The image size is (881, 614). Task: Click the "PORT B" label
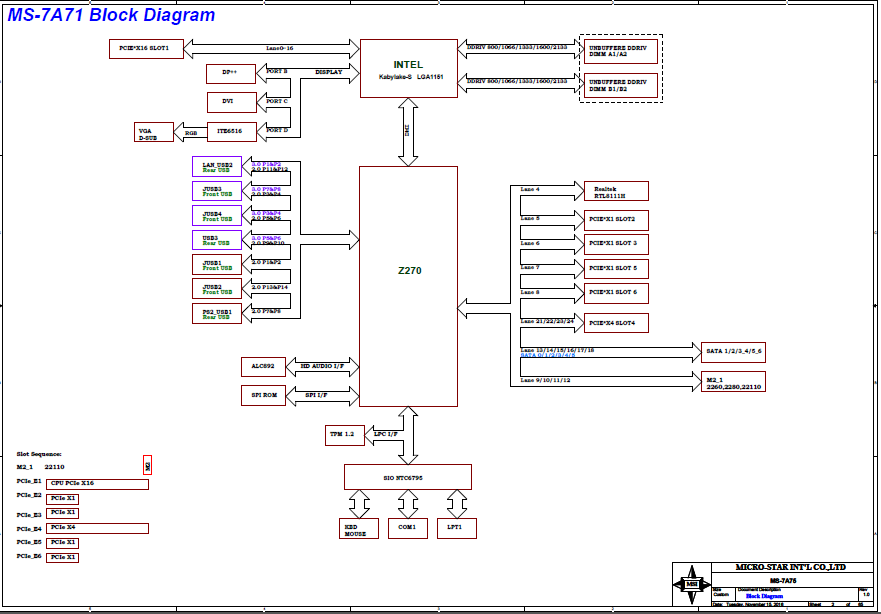[277, 71]
